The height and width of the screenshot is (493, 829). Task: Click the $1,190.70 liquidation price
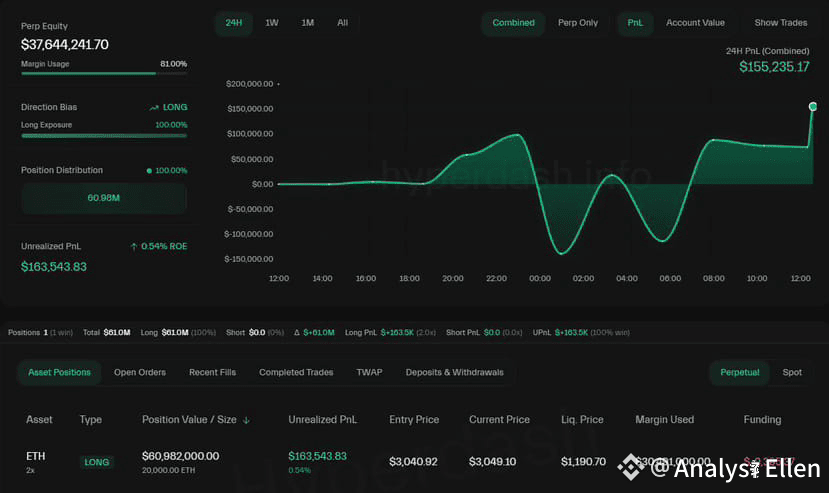tap(583, 462)
